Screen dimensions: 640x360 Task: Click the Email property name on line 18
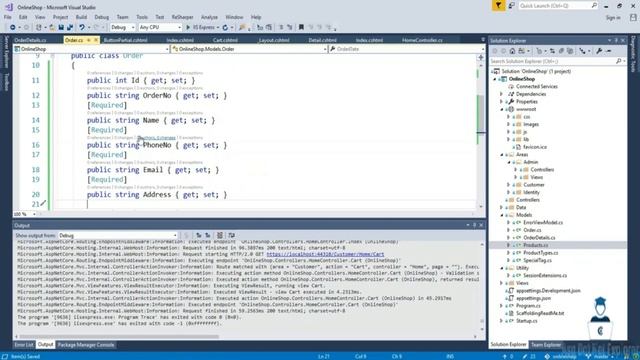pyautogui.click(x=153, y=170)
